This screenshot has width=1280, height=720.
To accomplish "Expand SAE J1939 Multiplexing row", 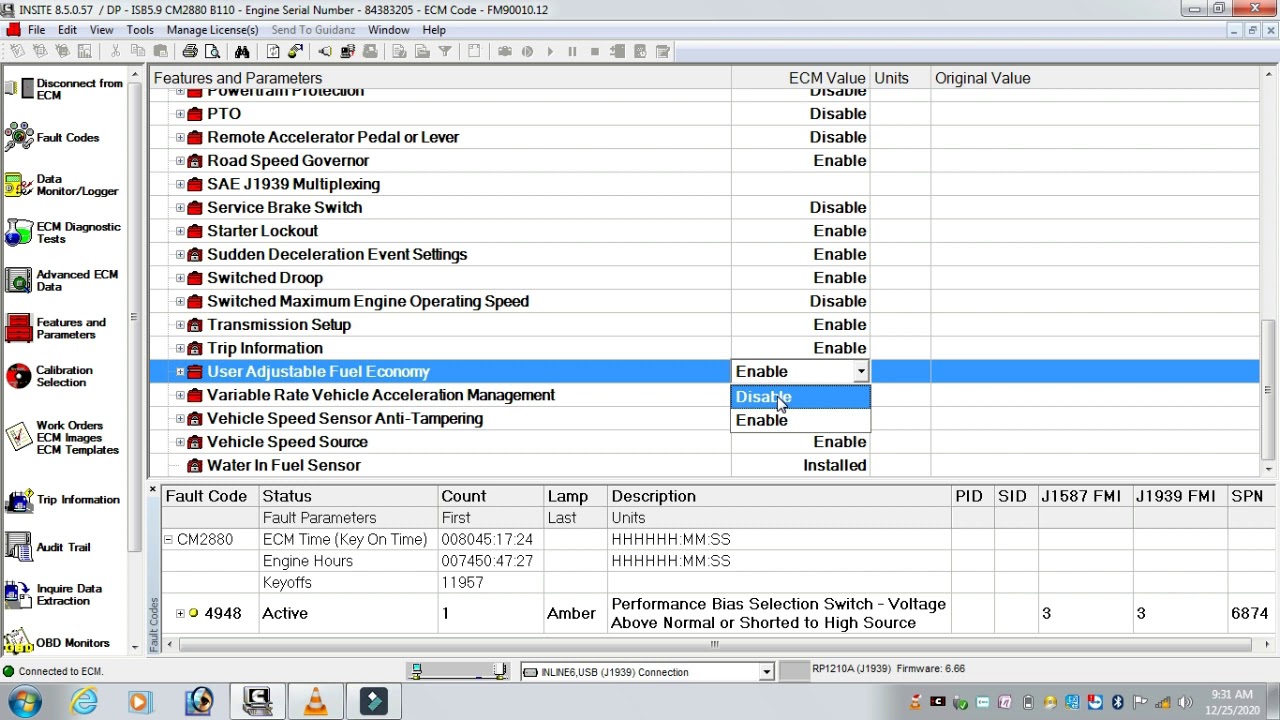I will click(x=180, y=184).
